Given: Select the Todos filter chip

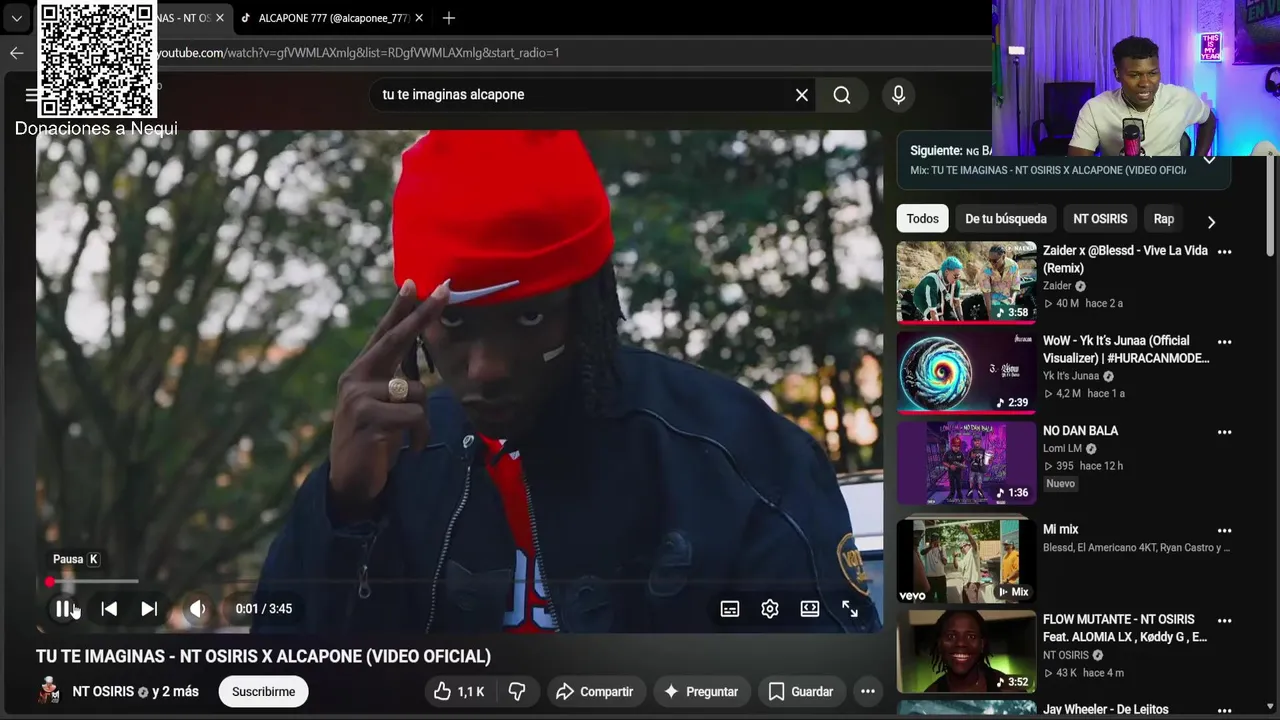Looking at the screenshot, I should point(923,219).
